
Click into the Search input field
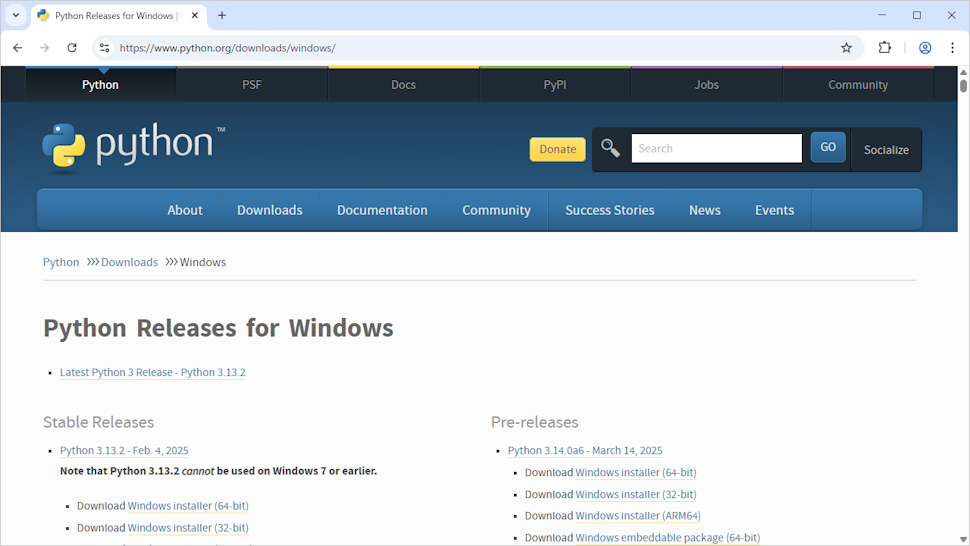716,148
